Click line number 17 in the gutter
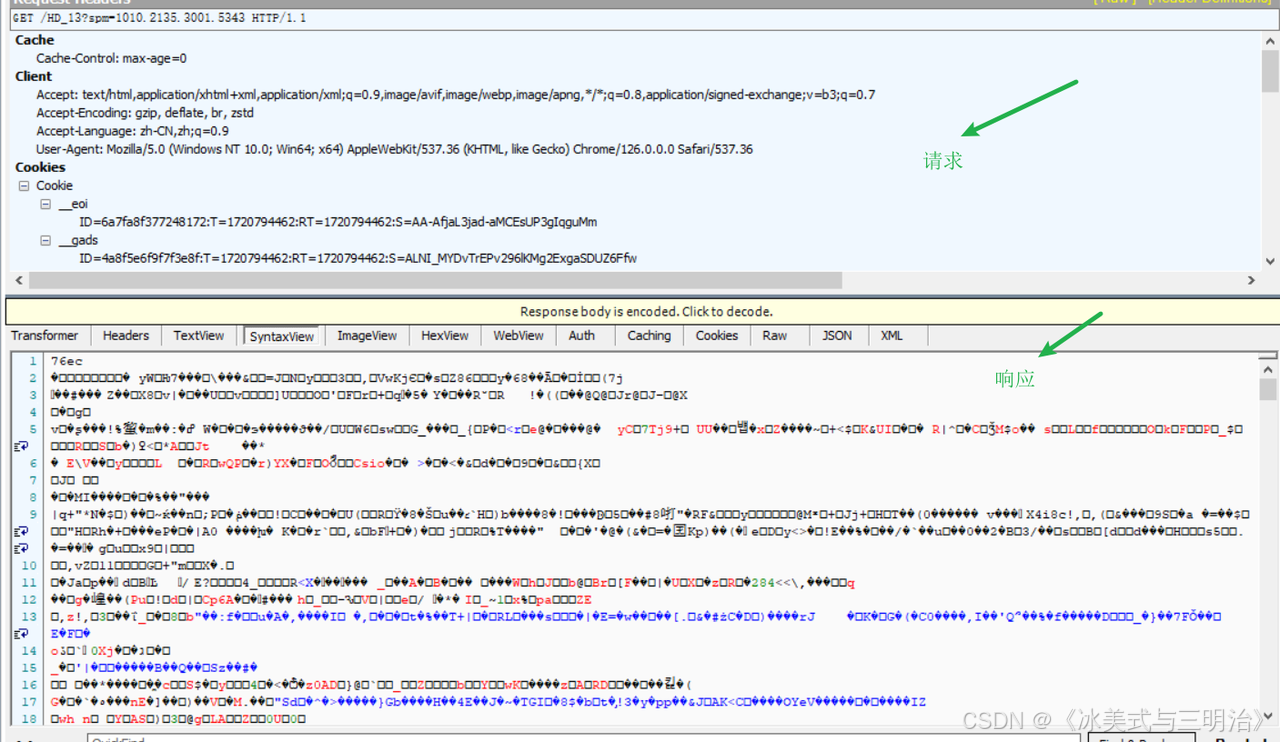This screenshot has width=1280, height=742. click(30, 702)
